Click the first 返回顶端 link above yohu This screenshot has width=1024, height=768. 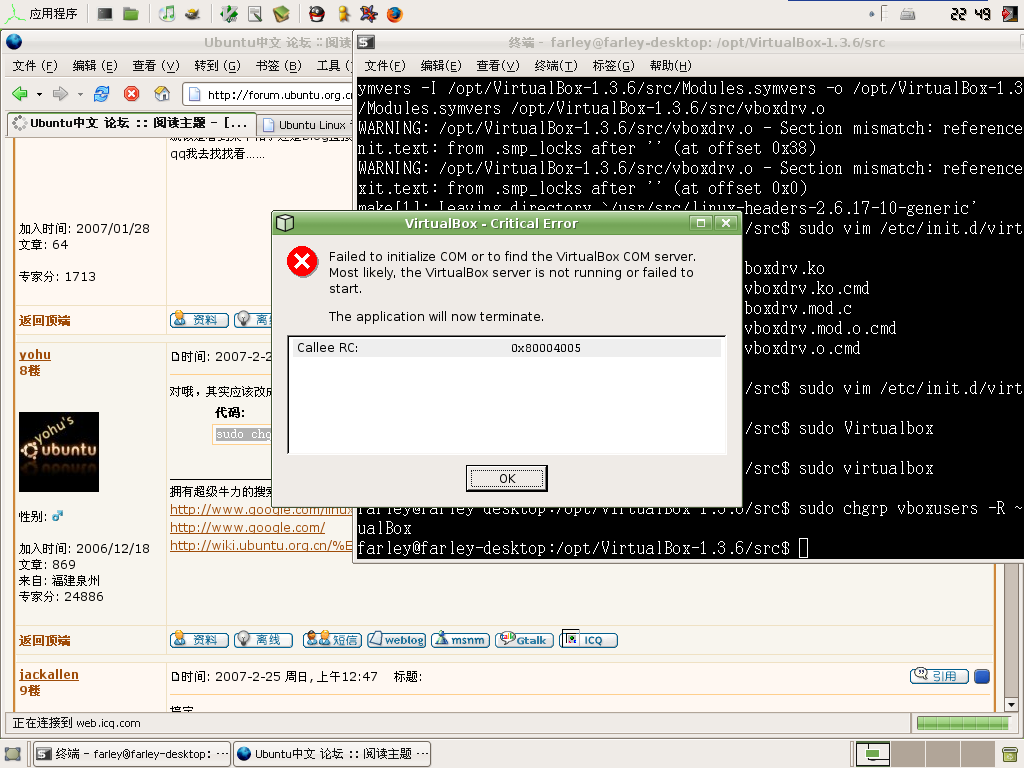click(x=44, y=321)
